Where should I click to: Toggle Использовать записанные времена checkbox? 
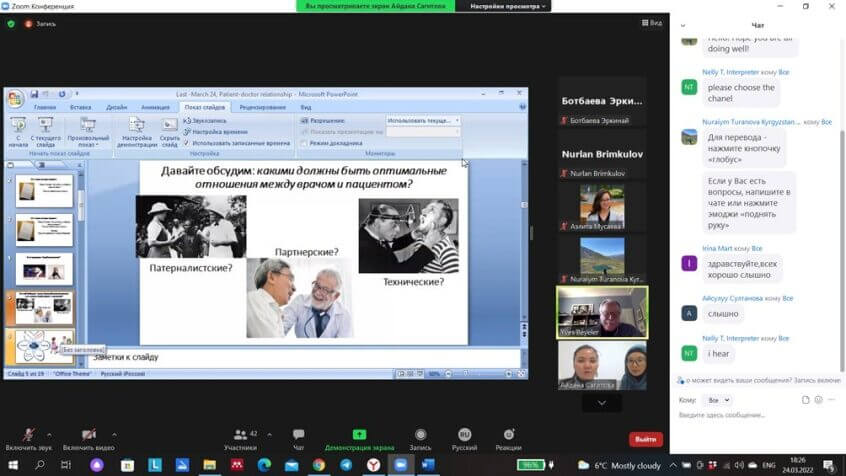187,143
